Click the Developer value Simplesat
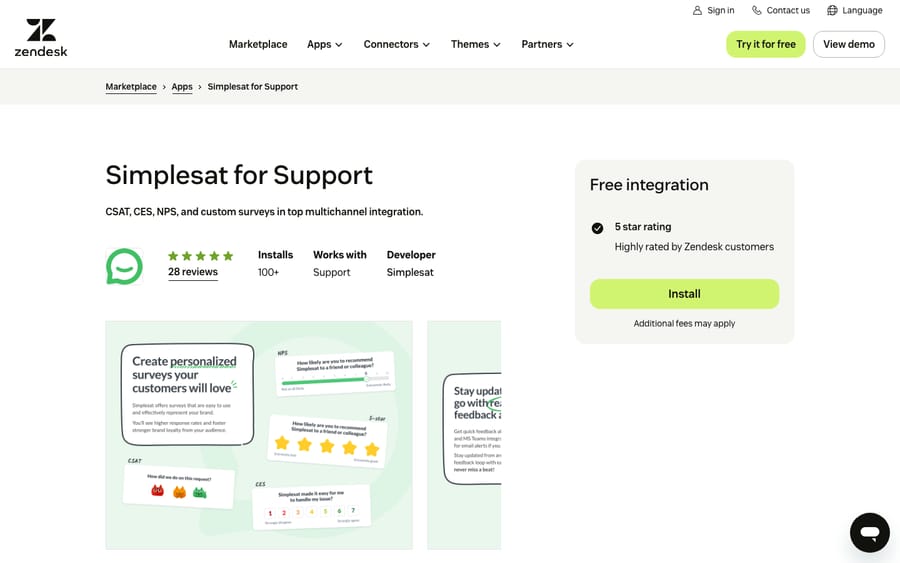Image resolution: width=900 pixels, height=563 pixels. (410, 273)
